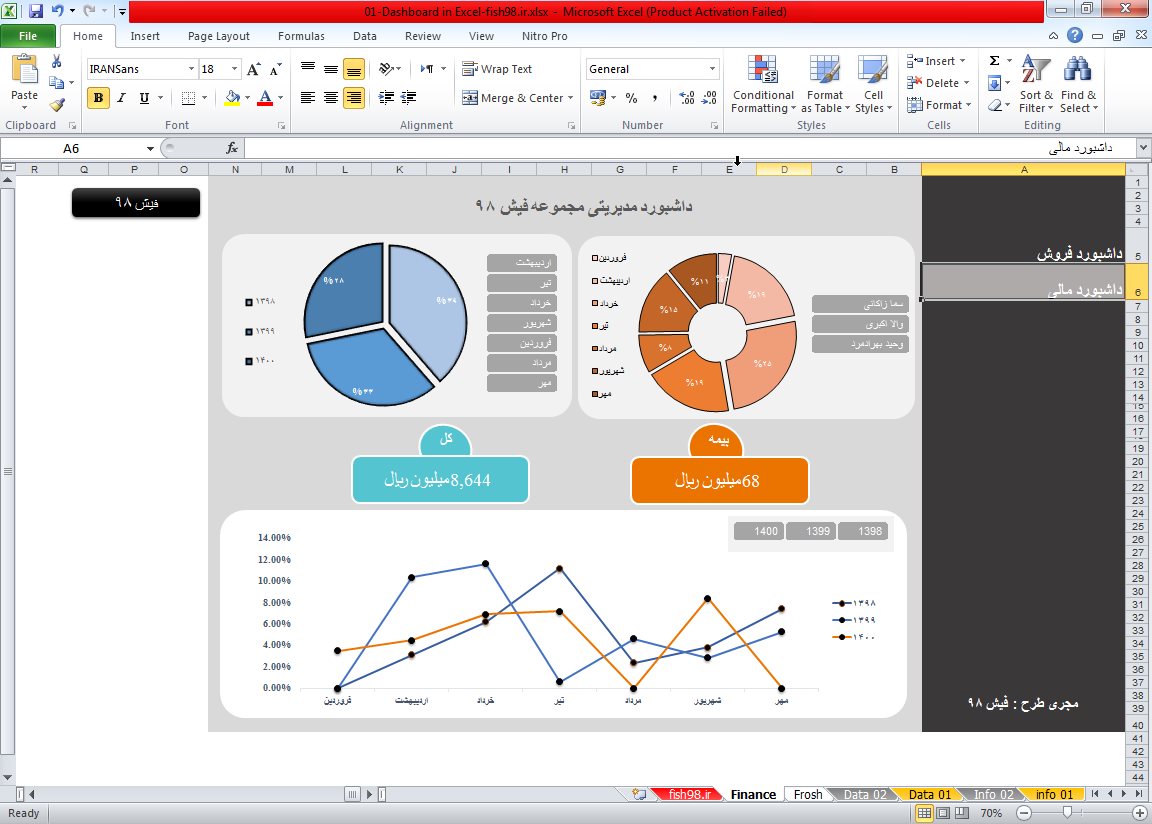Open Sort & Filter options

1036,84
